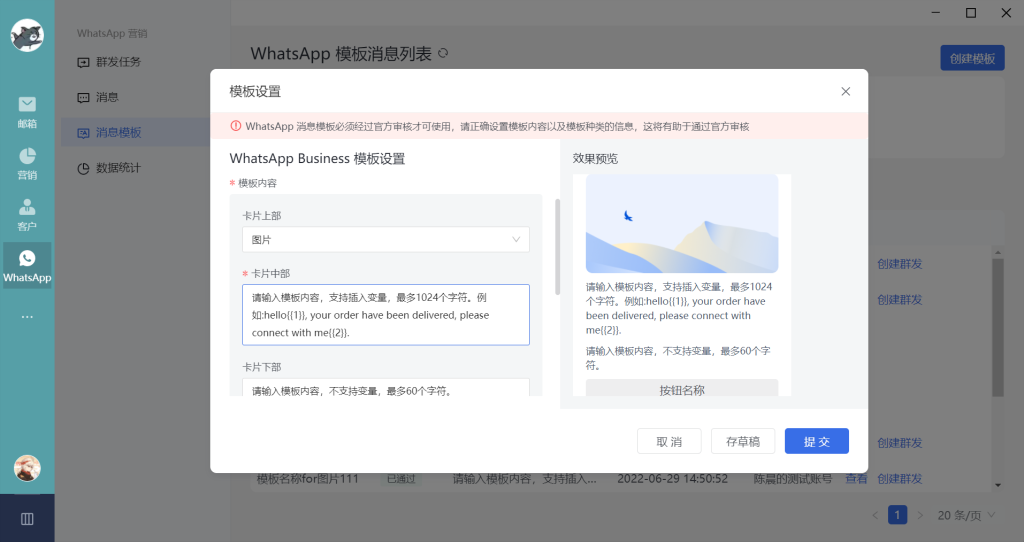The width and height of the screenshot is (1024, 542).
Task: Click the collapse sidebar icon at bottom left
Action: point(27,518)
